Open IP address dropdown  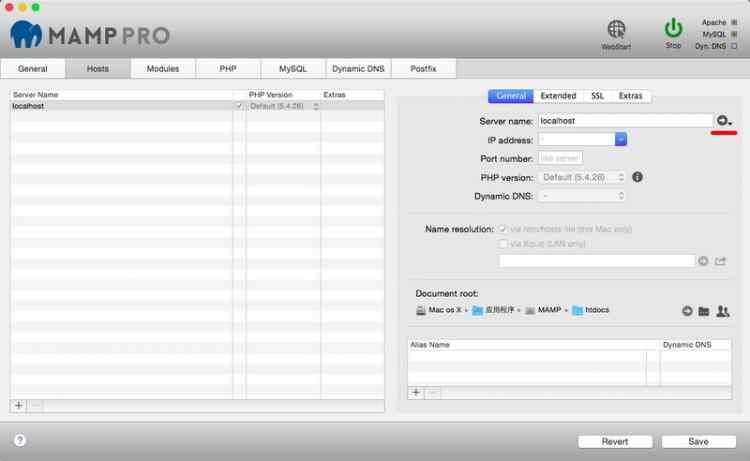click(620, 139)
